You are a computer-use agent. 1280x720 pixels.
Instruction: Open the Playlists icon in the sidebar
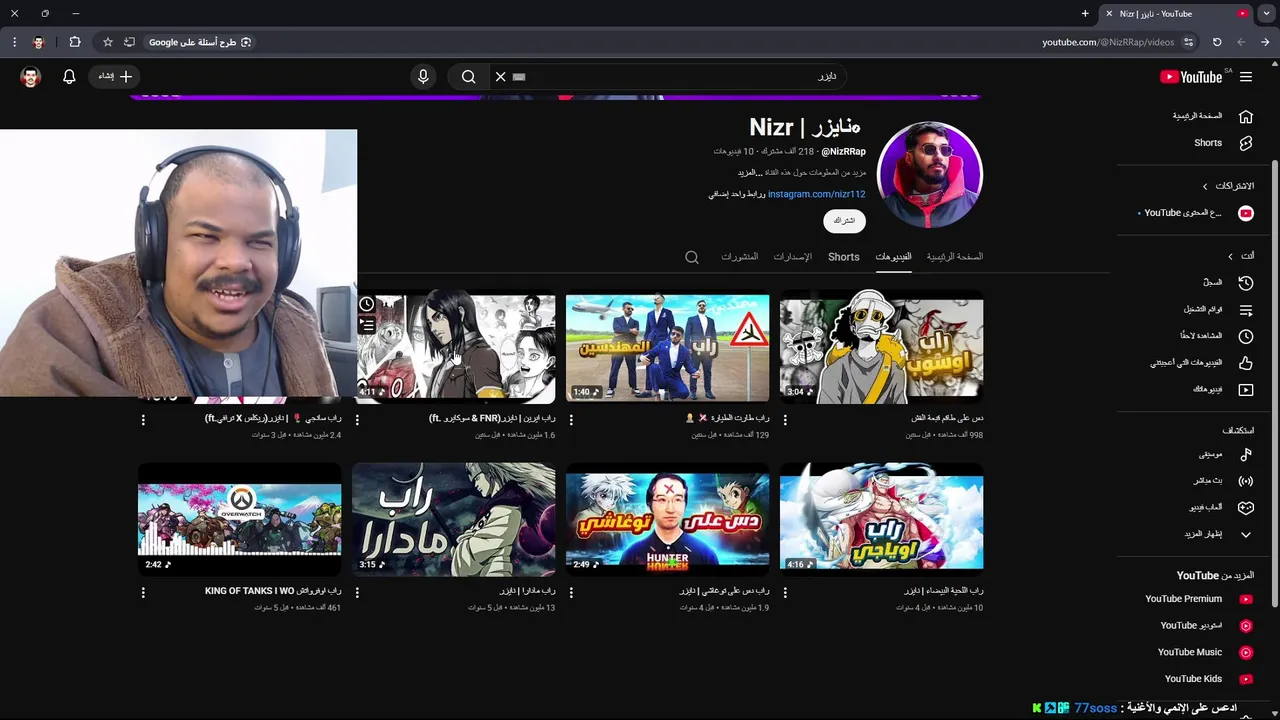pyautogui.click(x=1246, y=310)
